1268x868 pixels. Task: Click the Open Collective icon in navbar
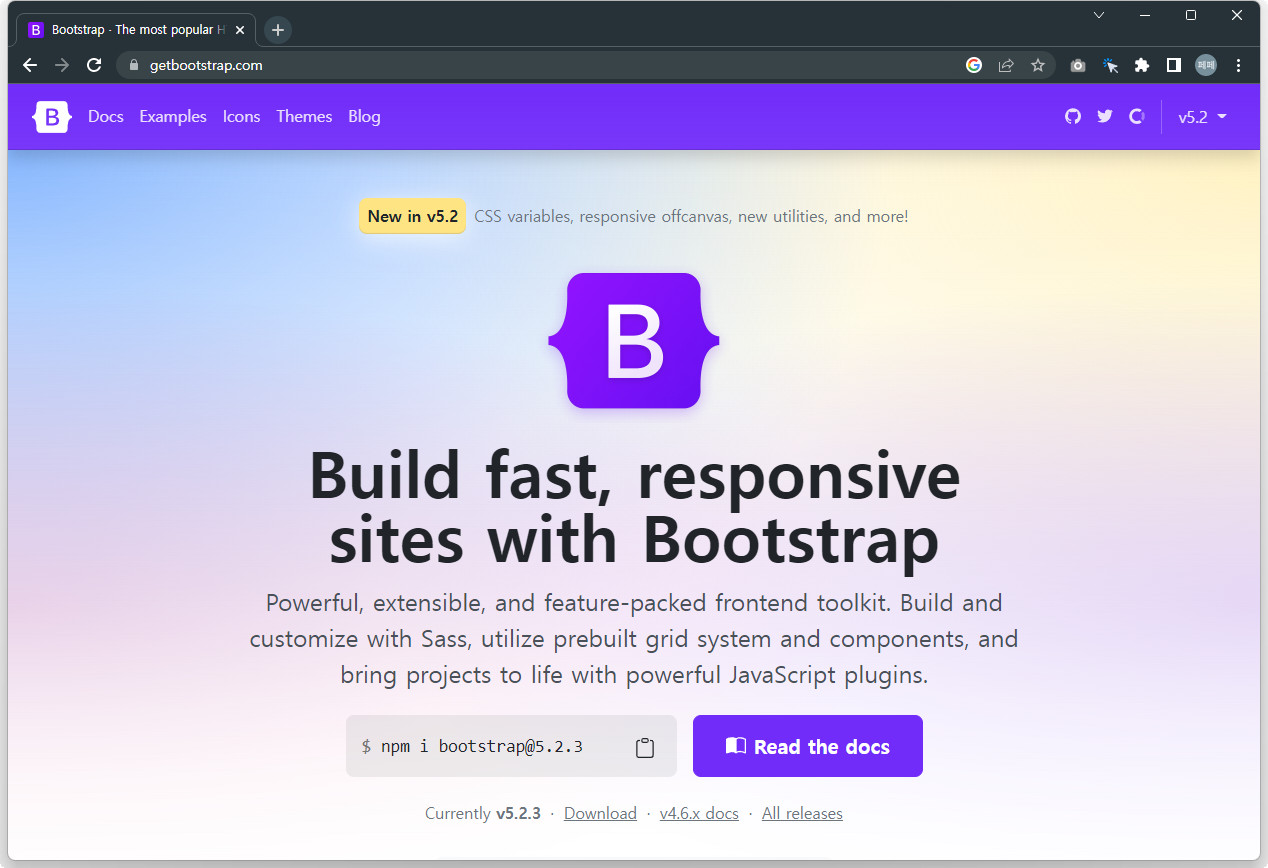[x=1136, y=116]
